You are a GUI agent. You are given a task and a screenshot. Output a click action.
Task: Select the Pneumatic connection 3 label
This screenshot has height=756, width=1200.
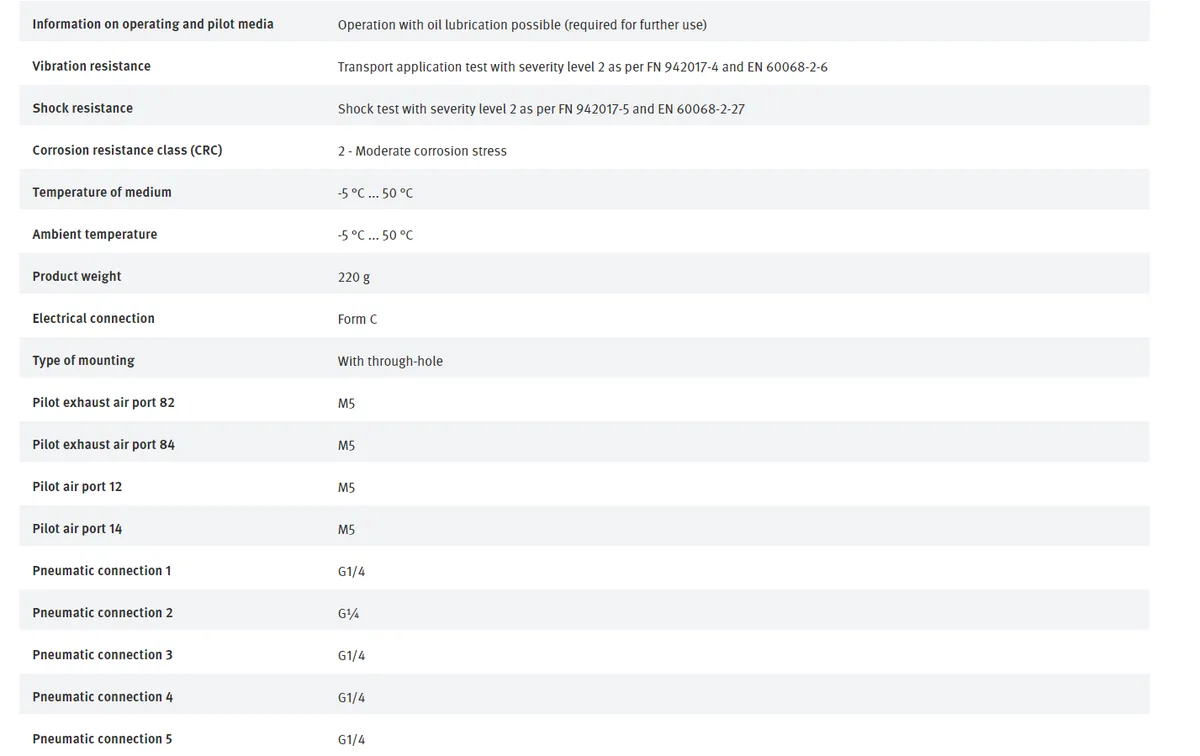point(102,654)
